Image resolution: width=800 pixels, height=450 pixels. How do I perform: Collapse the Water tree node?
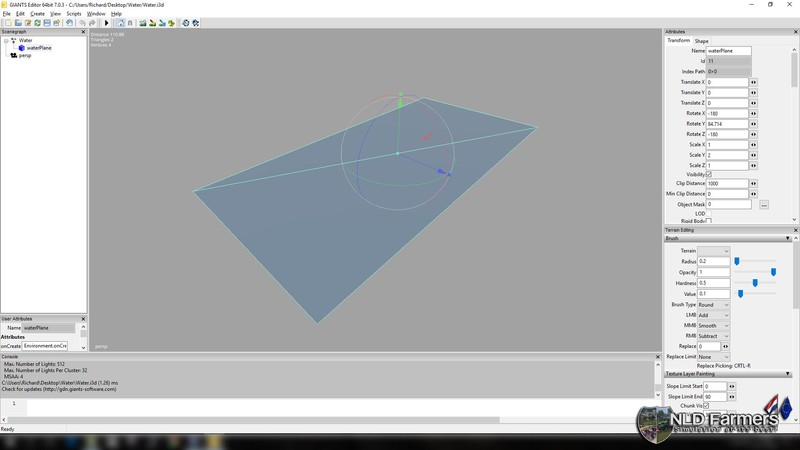(x=6, y=41)
